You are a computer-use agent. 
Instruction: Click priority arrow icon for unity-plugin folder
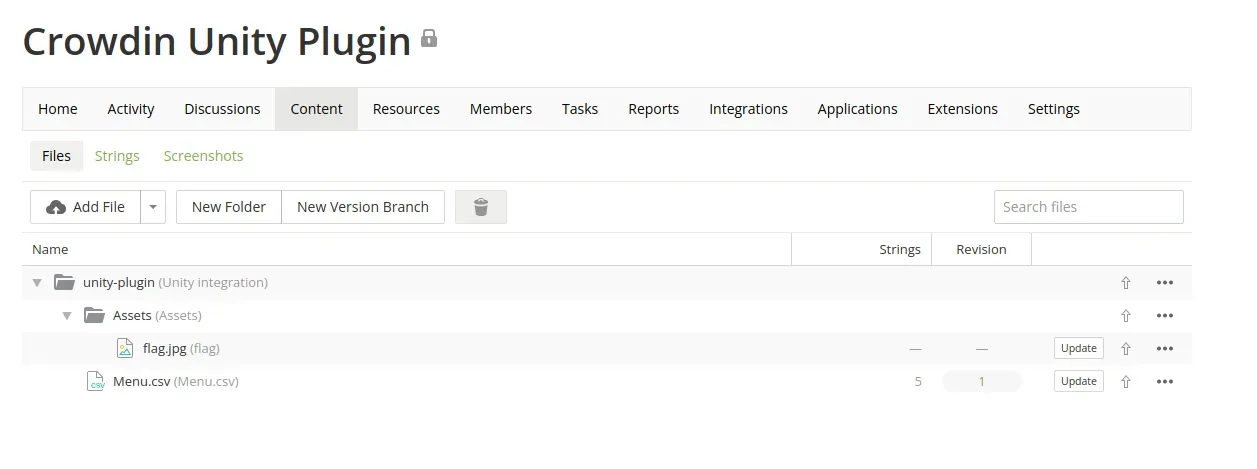1126,283
